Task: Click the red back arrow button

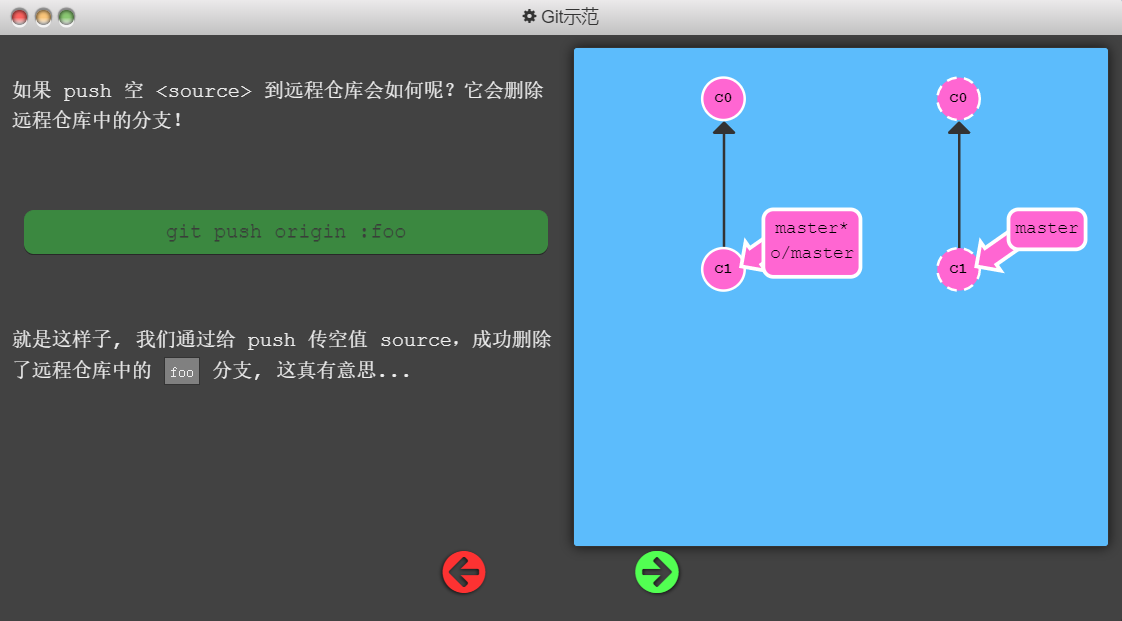Action: (464, 572)
